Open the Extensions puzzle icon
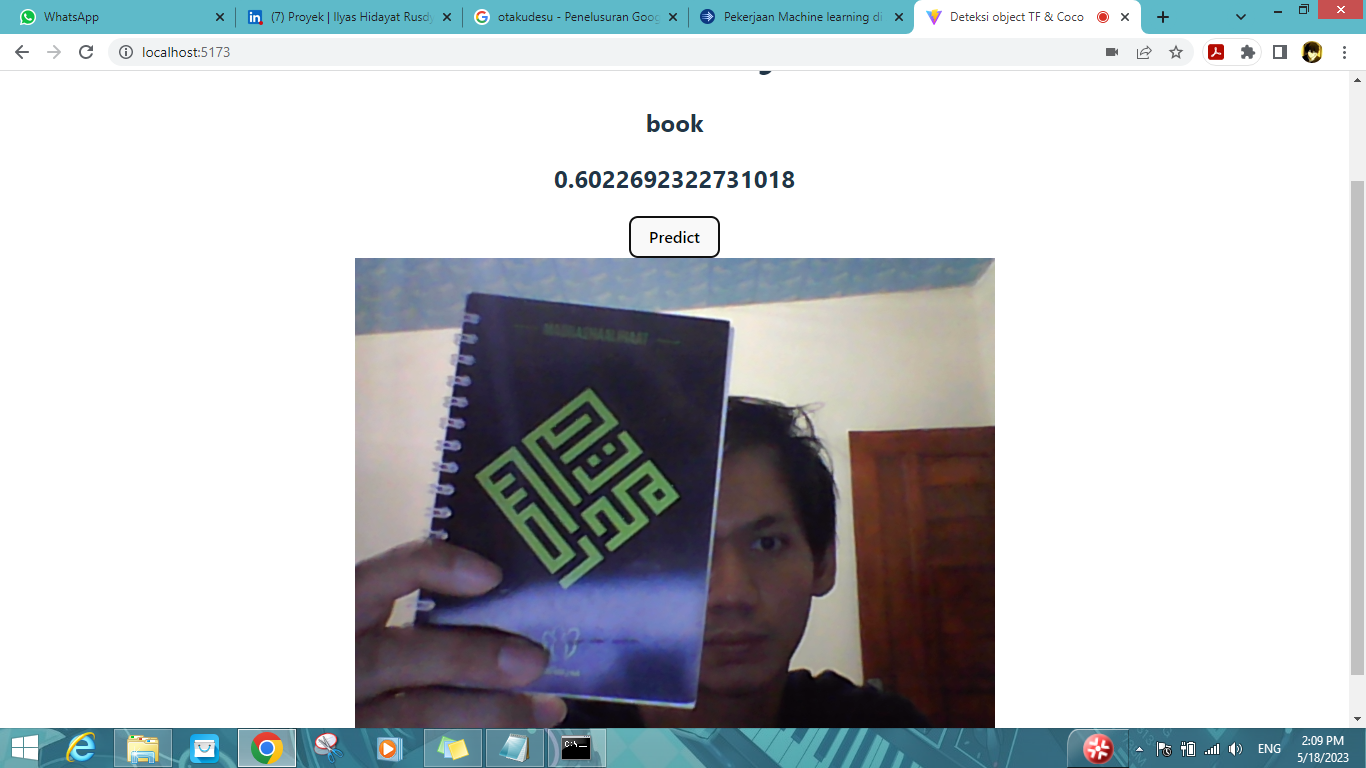 (1248, 52)
